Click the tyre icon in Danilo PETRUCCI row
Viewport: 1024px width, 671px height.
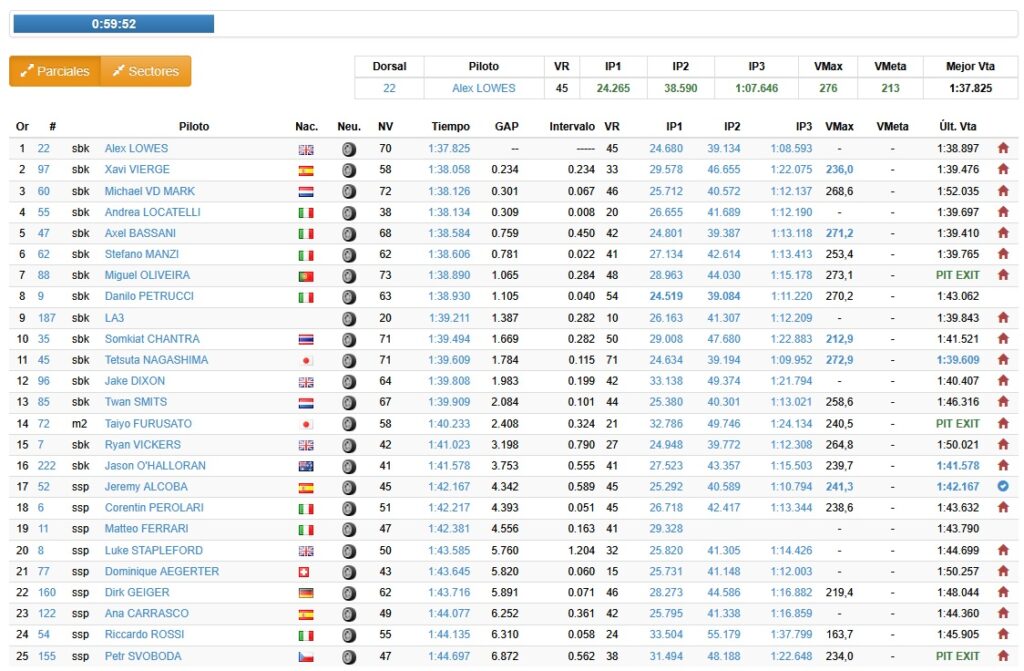[x=348, y=297]
